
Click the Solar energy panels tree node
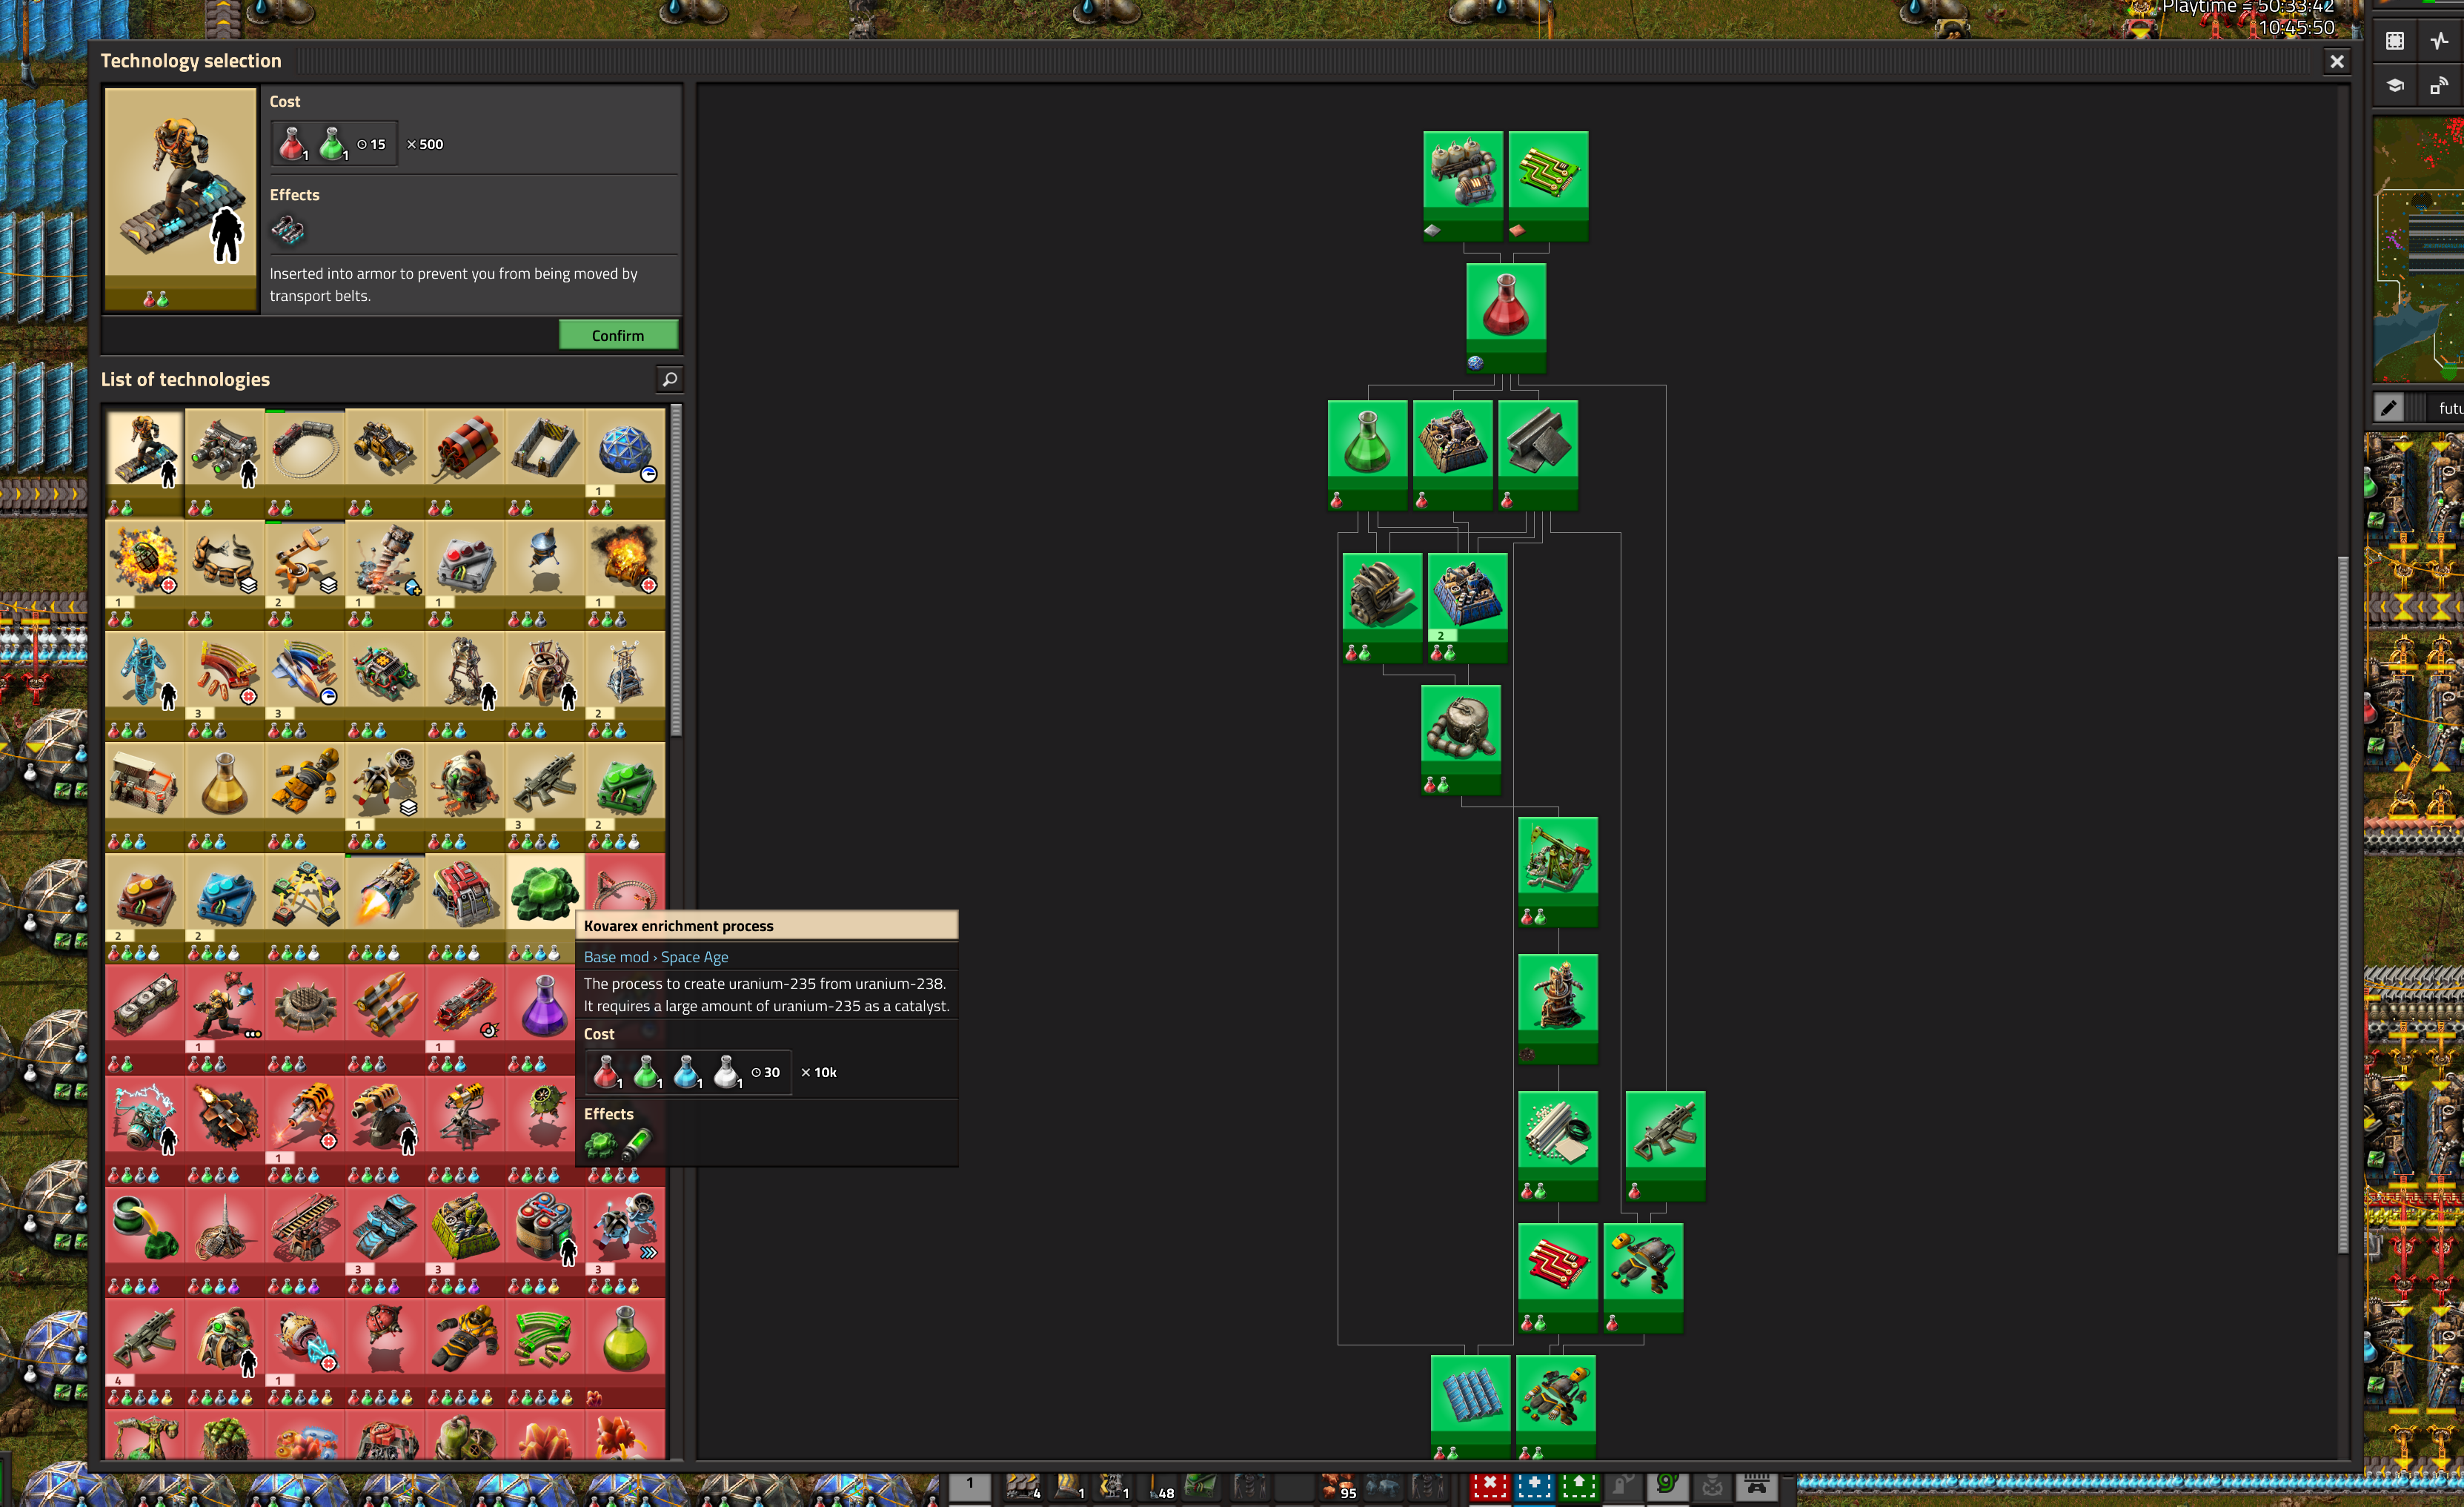click(1470, 1407)
